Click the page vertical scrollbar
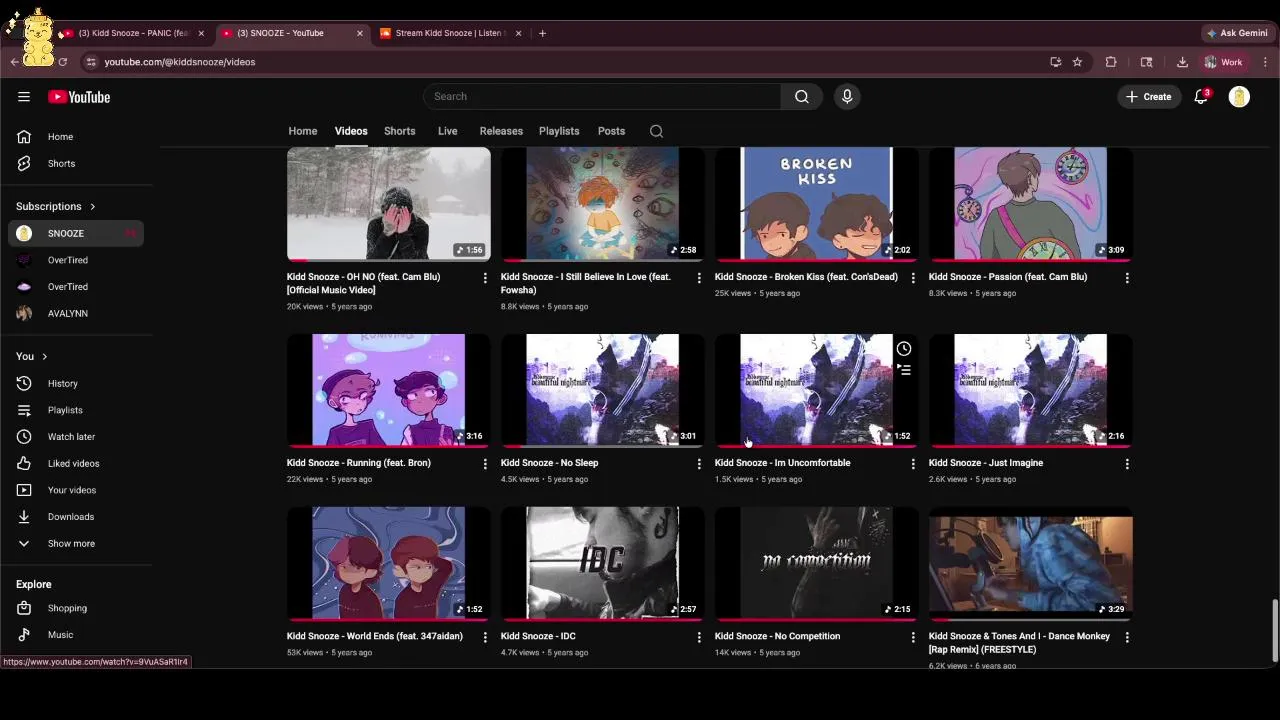Screen dimensions: 1280x720 point(1275,630)
